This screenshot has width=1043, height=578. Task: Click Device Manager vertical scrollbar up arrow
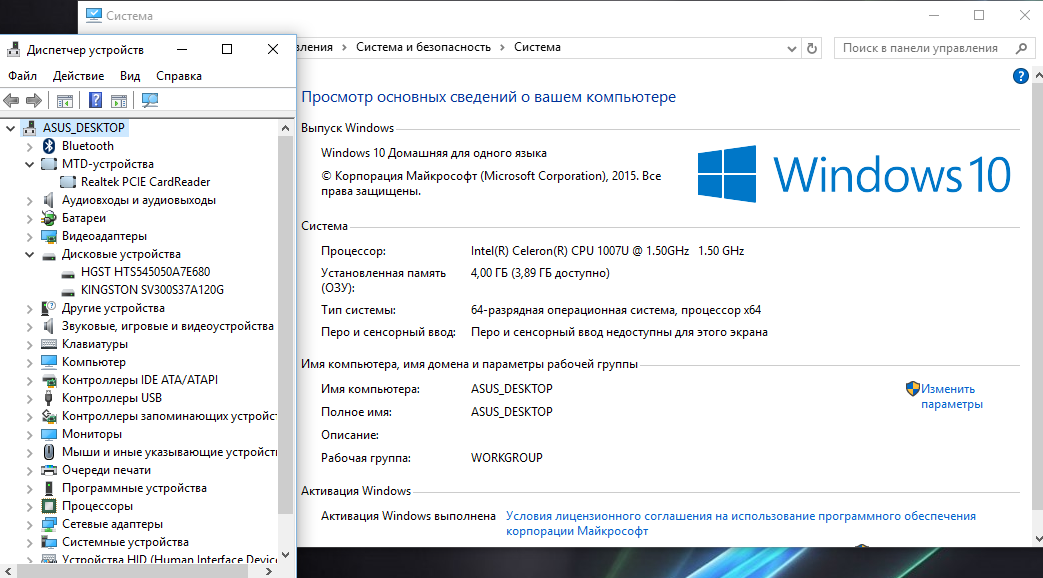285,128
